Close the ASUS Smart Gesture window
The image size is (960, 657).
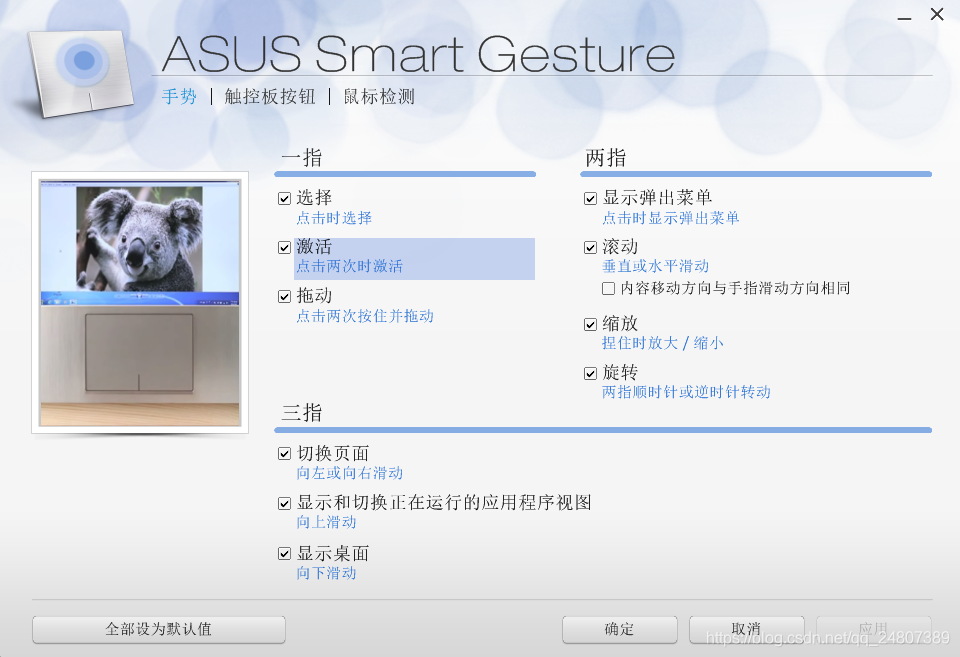coord(937,14)
